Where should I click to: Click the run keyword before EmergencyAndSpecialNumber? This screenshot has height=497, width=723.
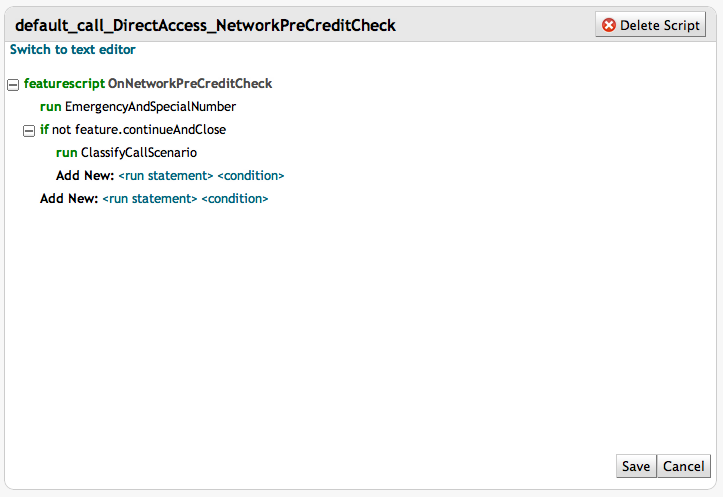[x=50, y=107]
